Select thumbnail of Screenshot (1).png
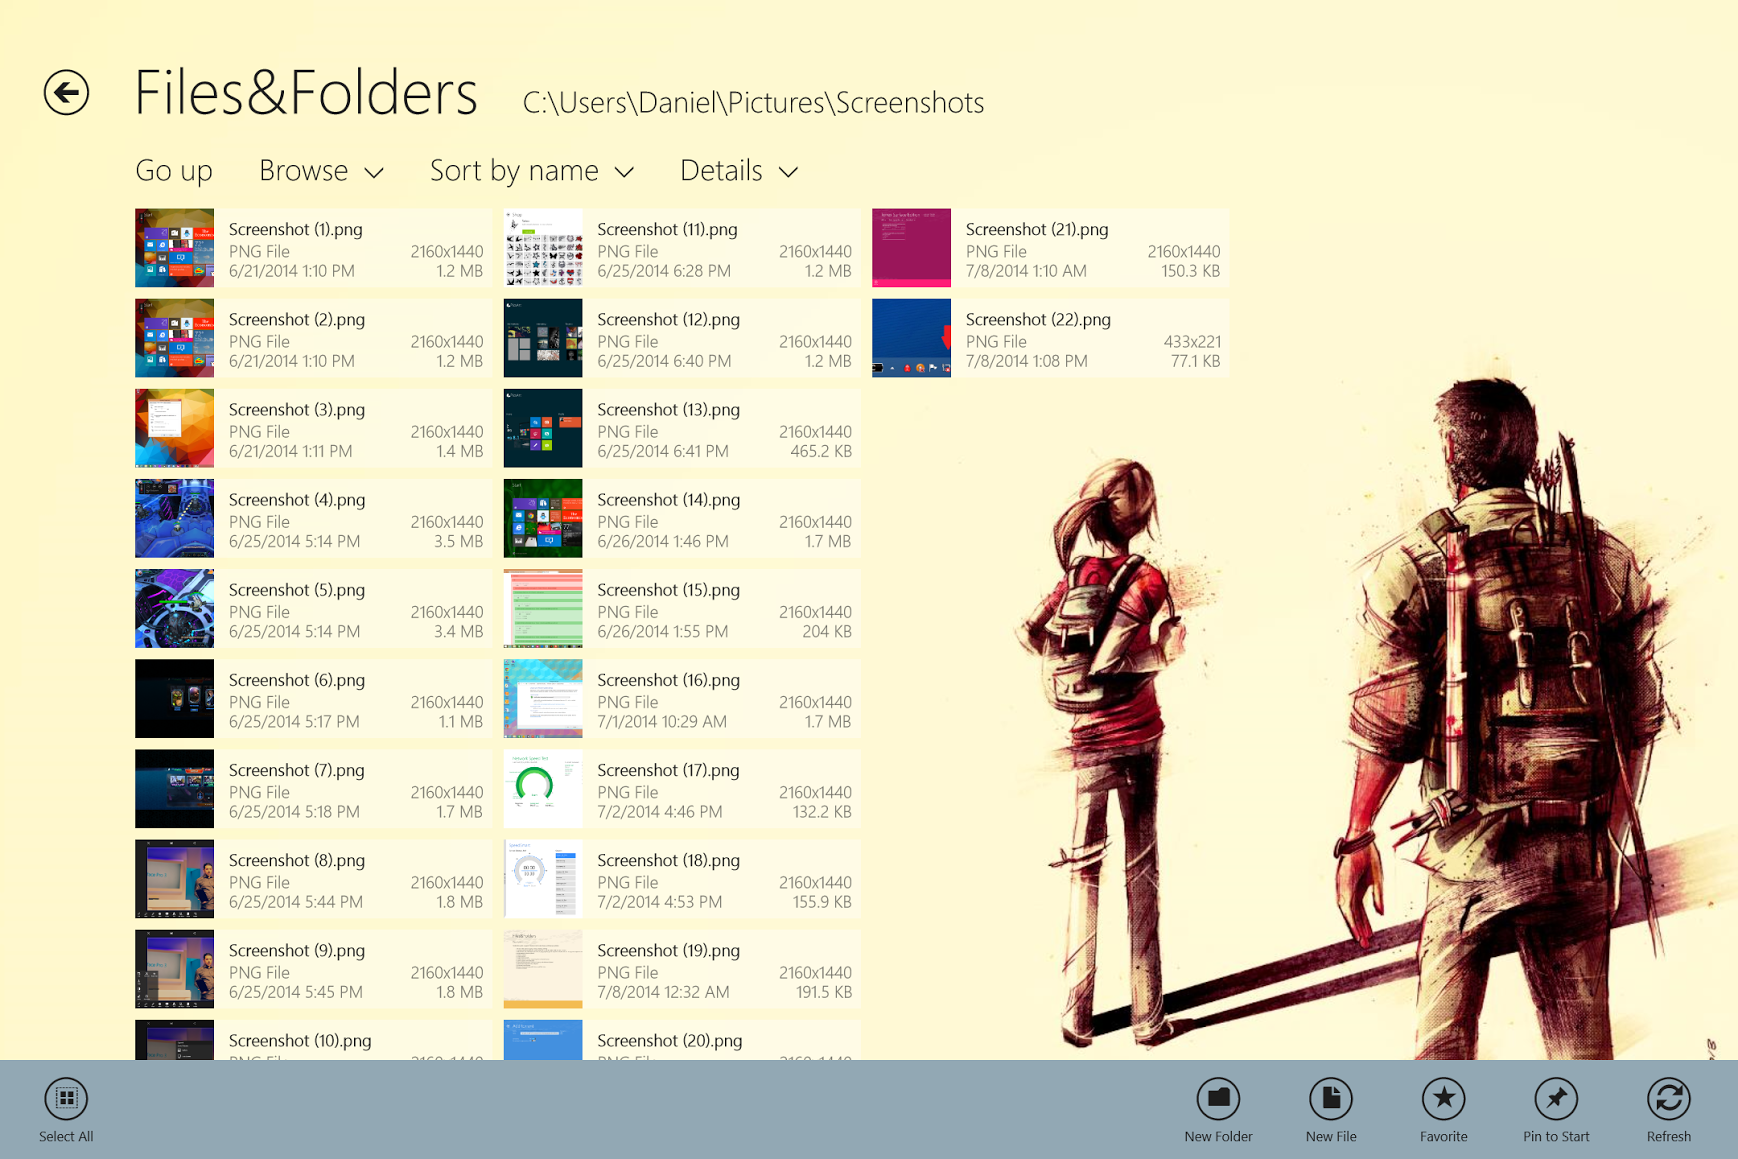1738x1159 pixels. (174, 248)
